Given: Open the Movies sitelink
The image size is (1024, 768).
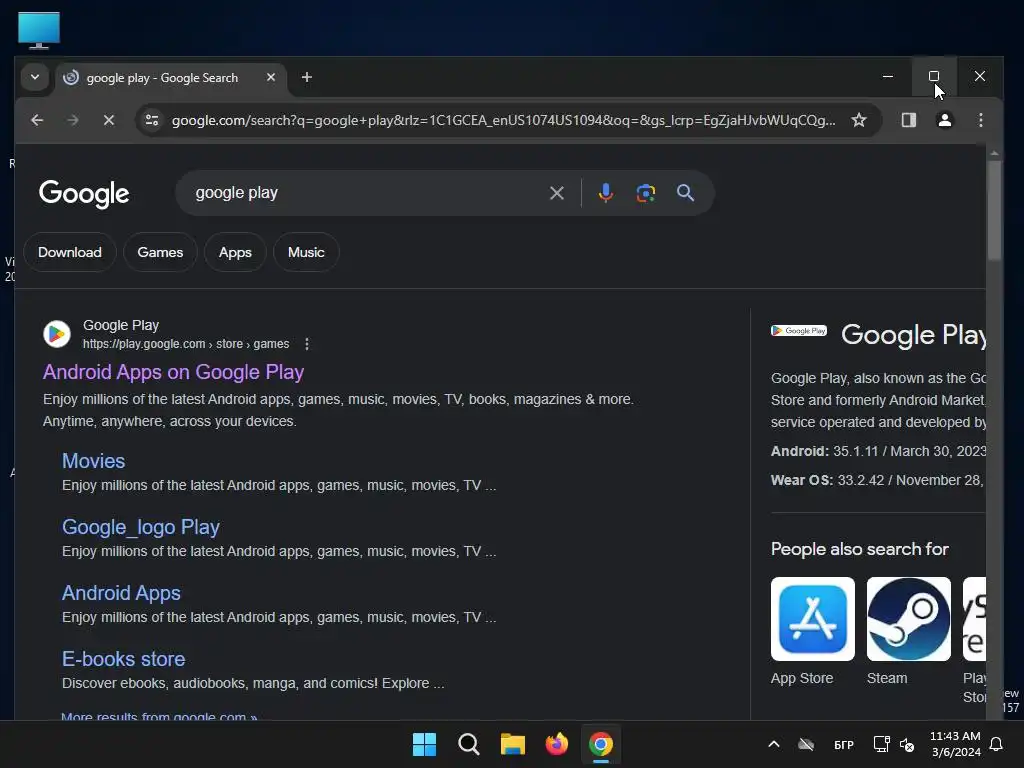Looking at the screenshot, I should (x=93, y=461).
